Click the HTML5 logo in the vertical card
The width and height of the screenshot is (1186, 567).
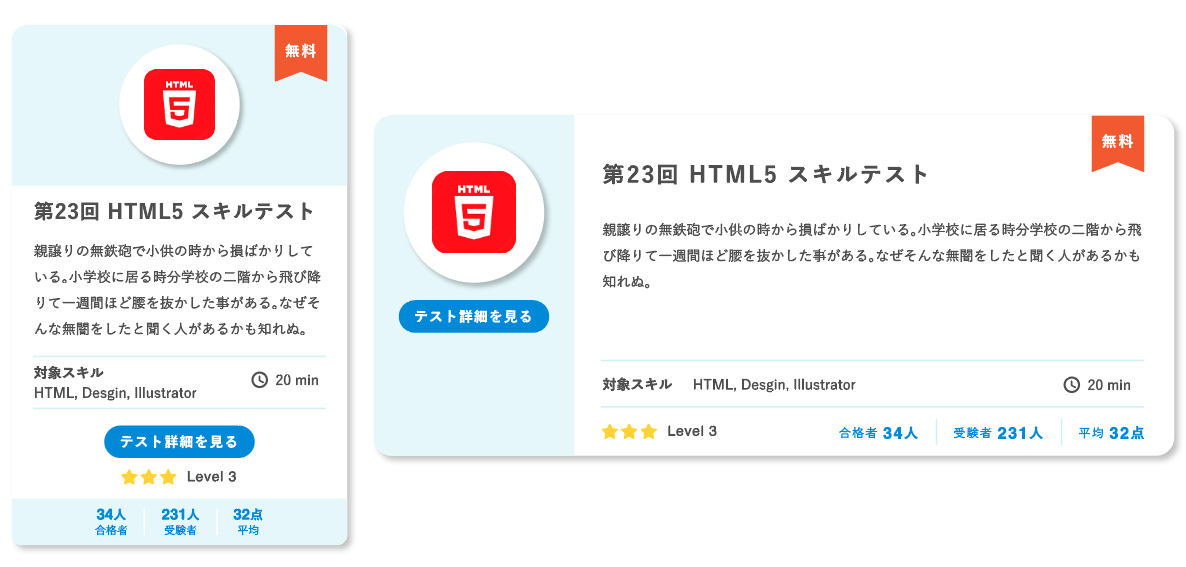click(x=179, y=104)
